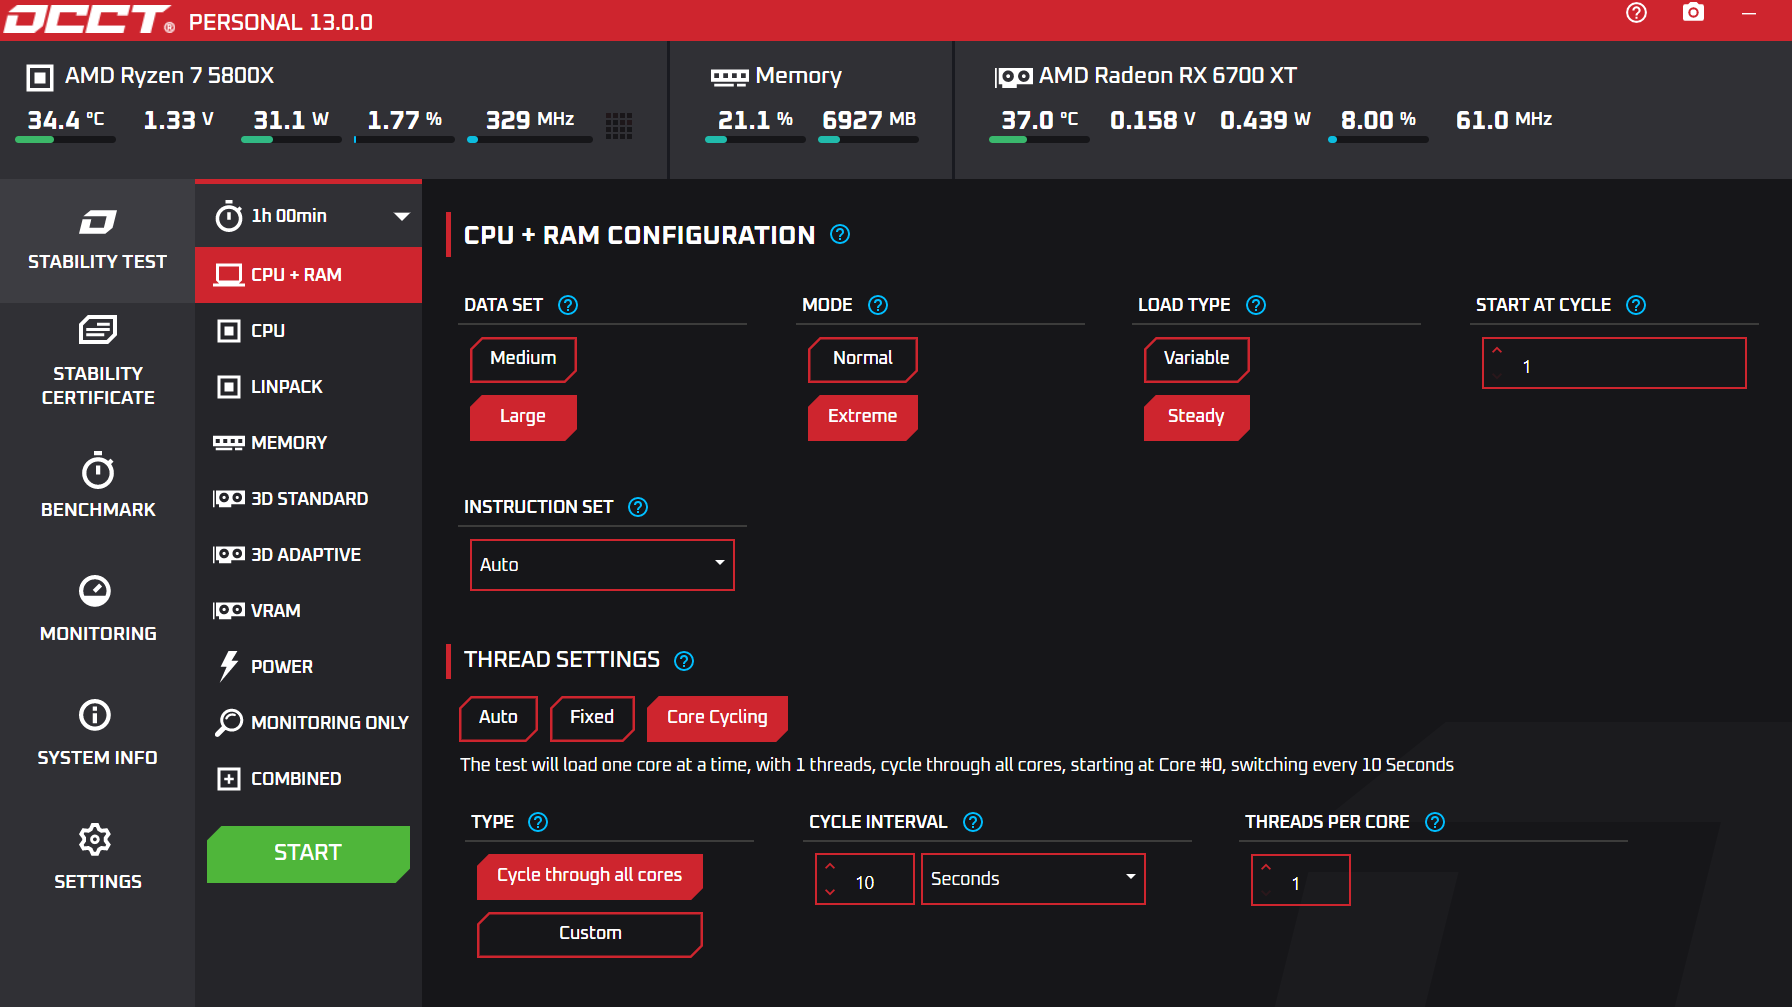Choose Fixed thread settings
The height and width of the screenshot is (1007, 1792).
[x=592, y=718]
